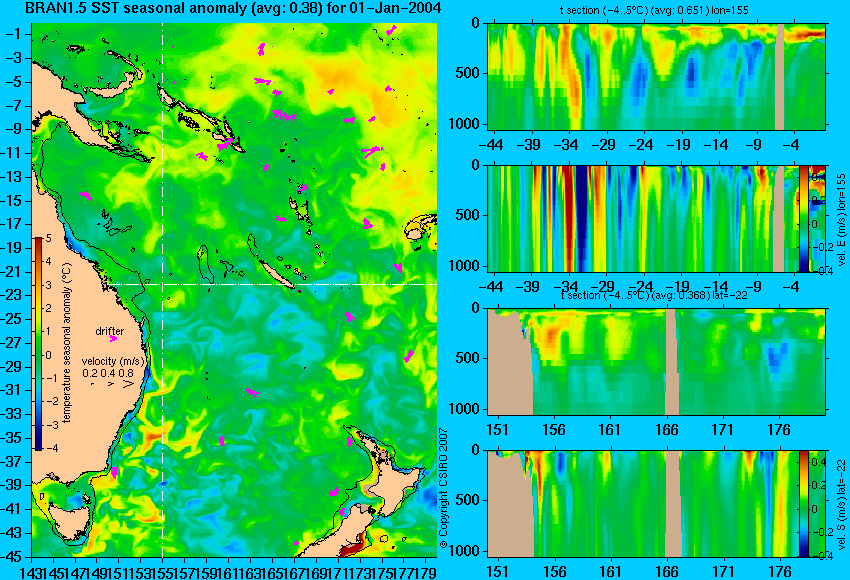Click the '-0.2' tick on vel. S colorbar
Image resolution: width=850 pixels, height=580 pixels.
pyautogui.click(x=817, y=532)
